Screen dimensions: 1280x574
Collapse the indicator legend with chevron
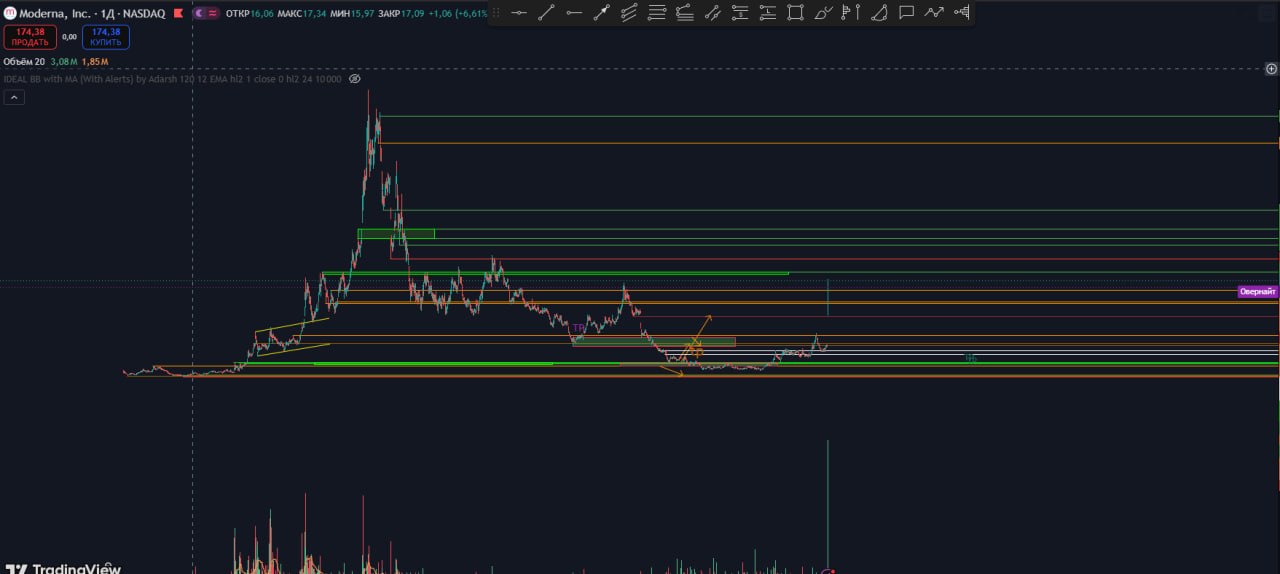coord(15,97)
